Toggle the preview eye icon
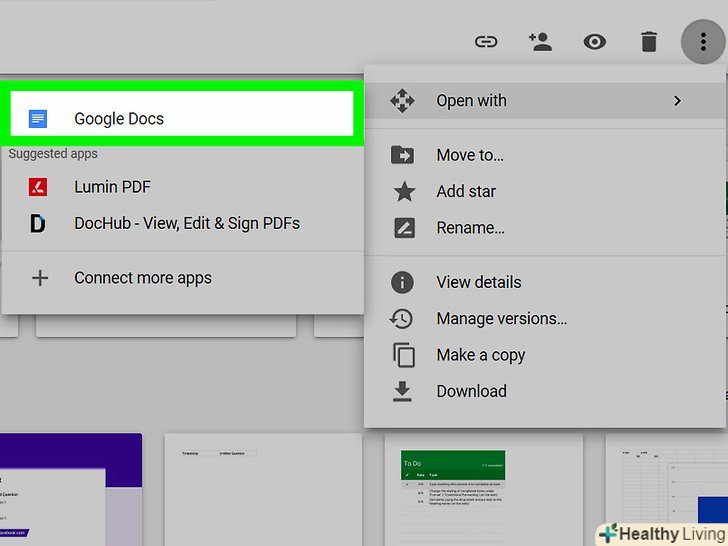 tap(594, 42)
